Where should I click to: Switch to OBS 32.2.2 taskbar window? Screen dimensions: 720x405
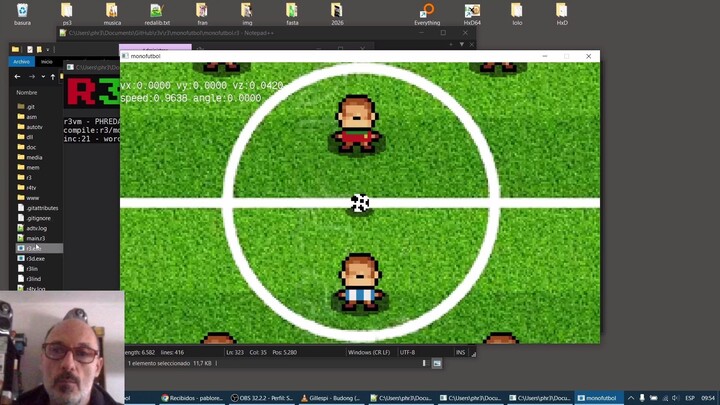[x=262, y=398]
